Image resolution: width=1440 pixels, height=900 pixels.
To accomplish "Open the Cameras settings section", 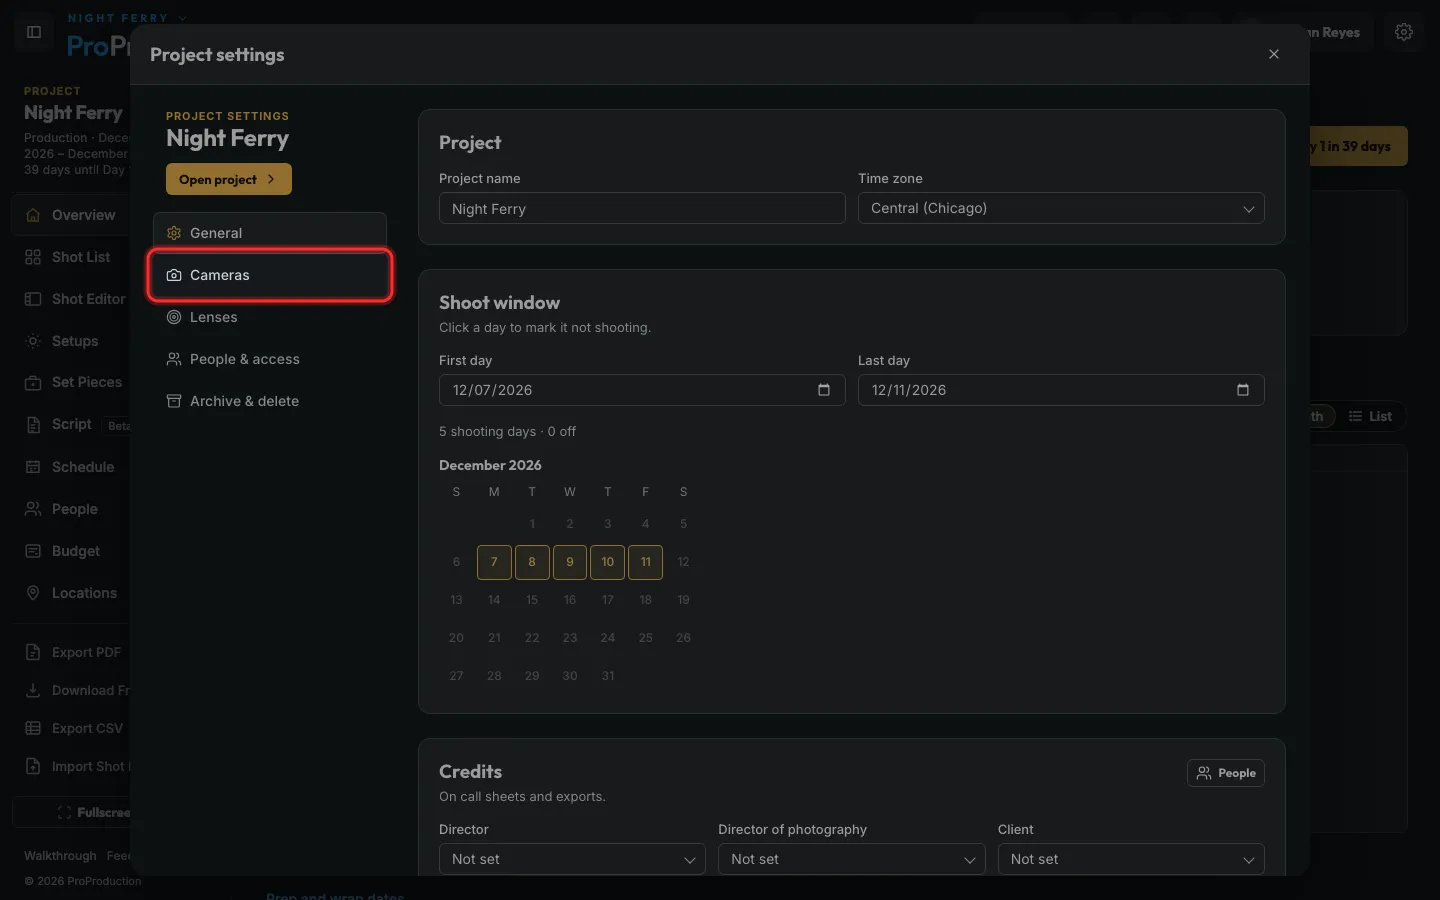I will (270, 275).
